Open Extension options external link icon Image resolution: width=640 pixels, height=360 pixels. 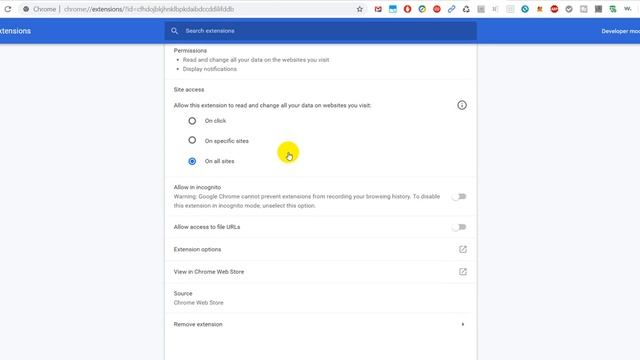pyautogui.click(x=462, y=249)
